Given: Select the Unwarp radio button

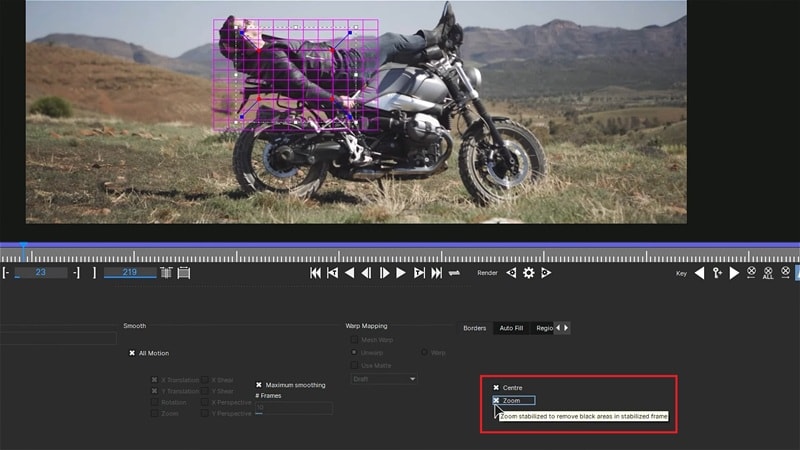Looking at the screenshot, I should coord(354,352).
